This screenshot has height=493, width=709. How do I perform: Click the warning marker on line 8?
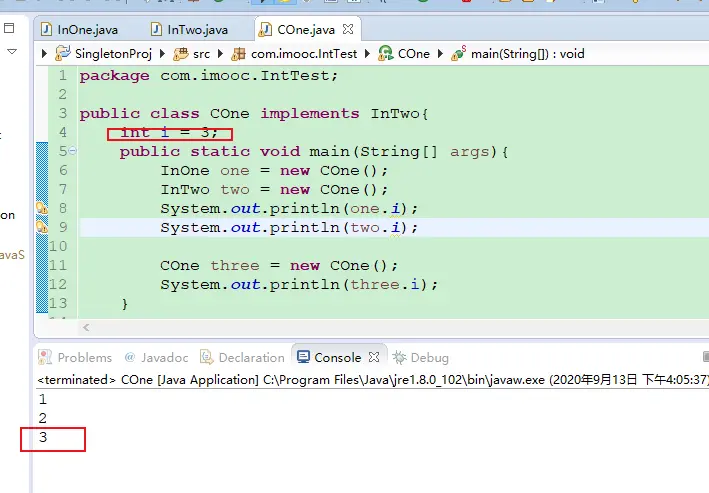pyautogui.click(x=42, y=208)
